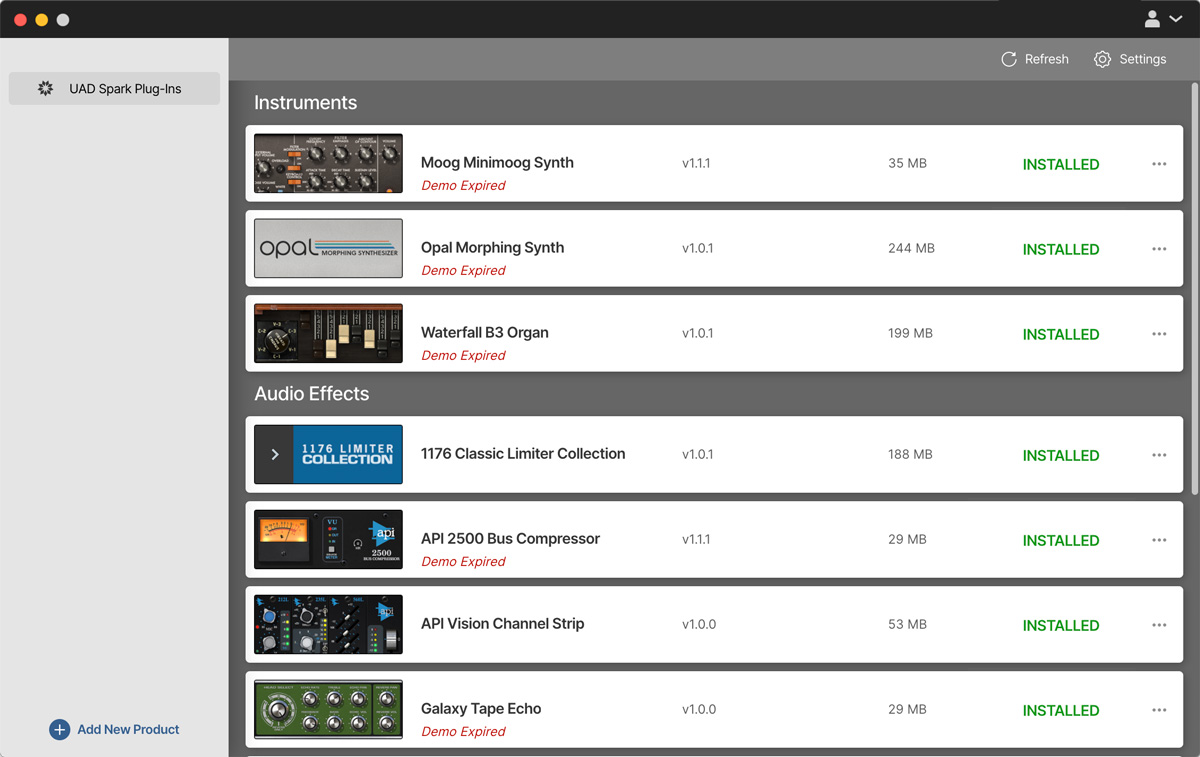The height and width of the screenshot is (757, 1200).
Task: Click the Waterfall B3 Organ thumbnail
Action: (328, 333)
